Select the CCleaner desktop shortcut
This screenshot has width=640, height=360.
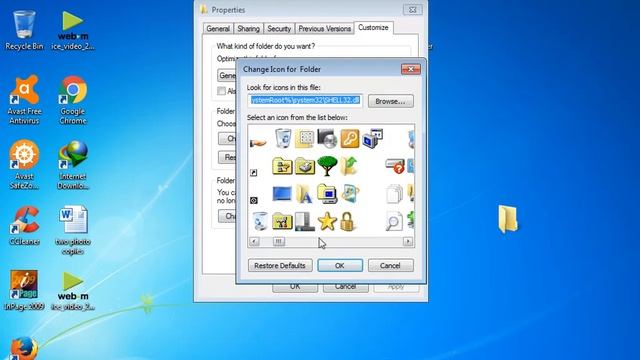tap(24, 225)
